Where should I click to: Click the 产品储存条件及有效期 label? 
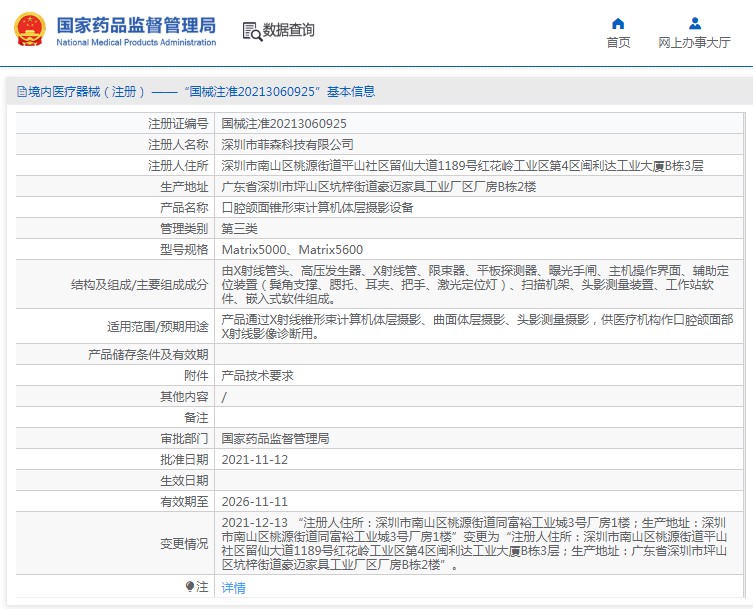[148, 354]
